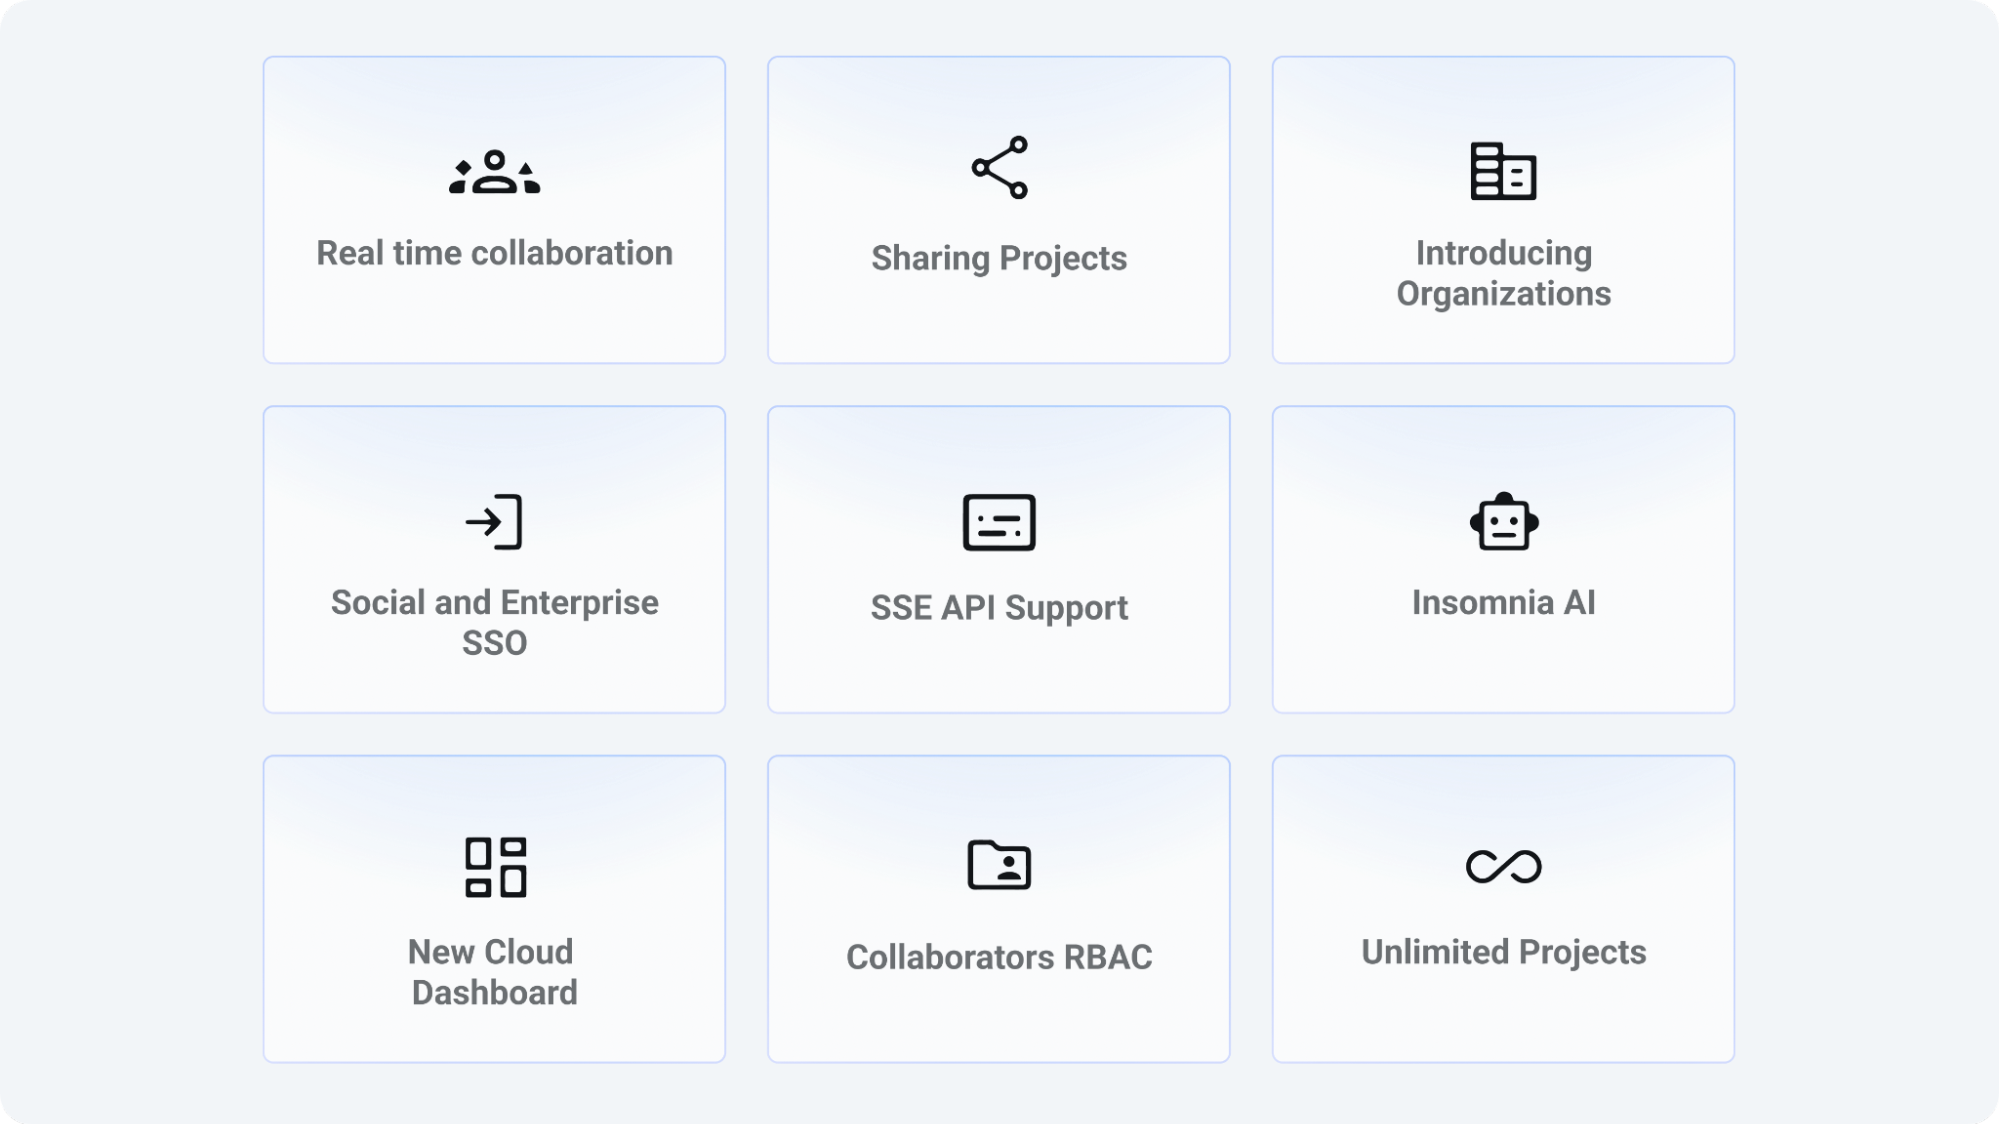Select the Unlimited Projects heading
Image resolution: width=1999 pixels, height=1125 pixels.
pyautogui.click(x=1503, y=952)
